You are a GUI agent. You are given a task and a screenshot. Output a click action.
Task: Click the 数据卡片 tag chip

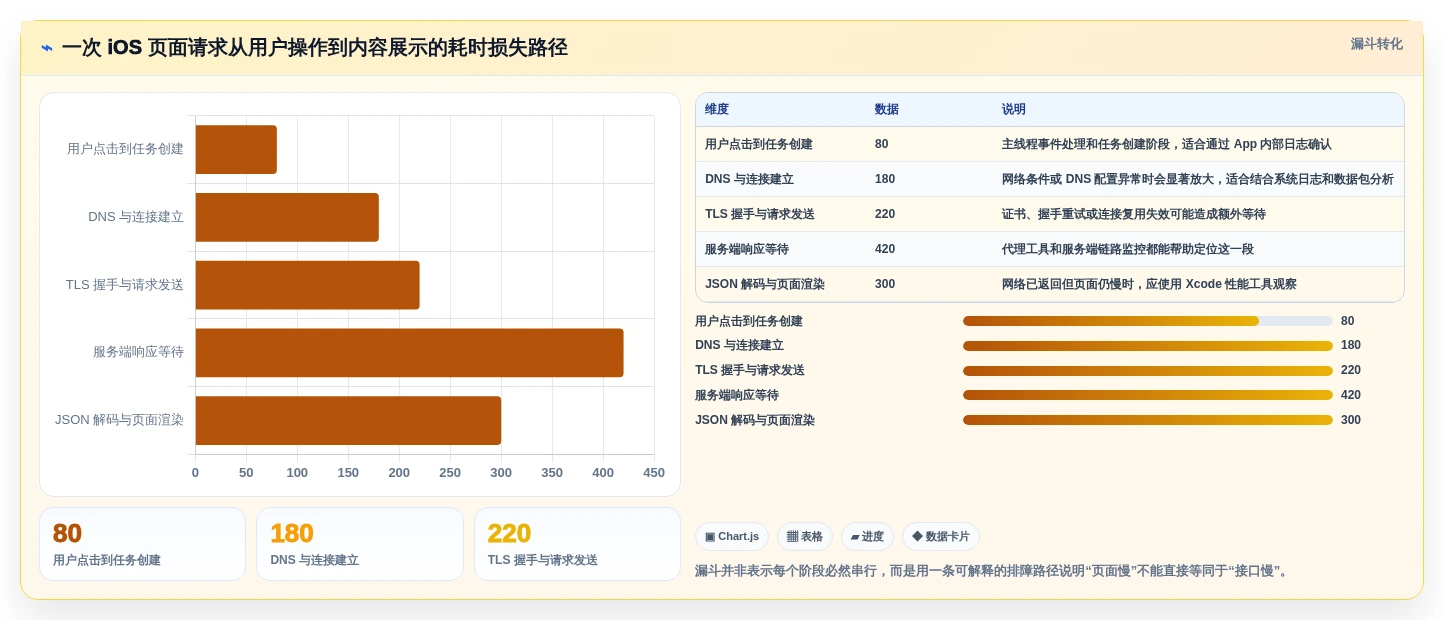941,536
